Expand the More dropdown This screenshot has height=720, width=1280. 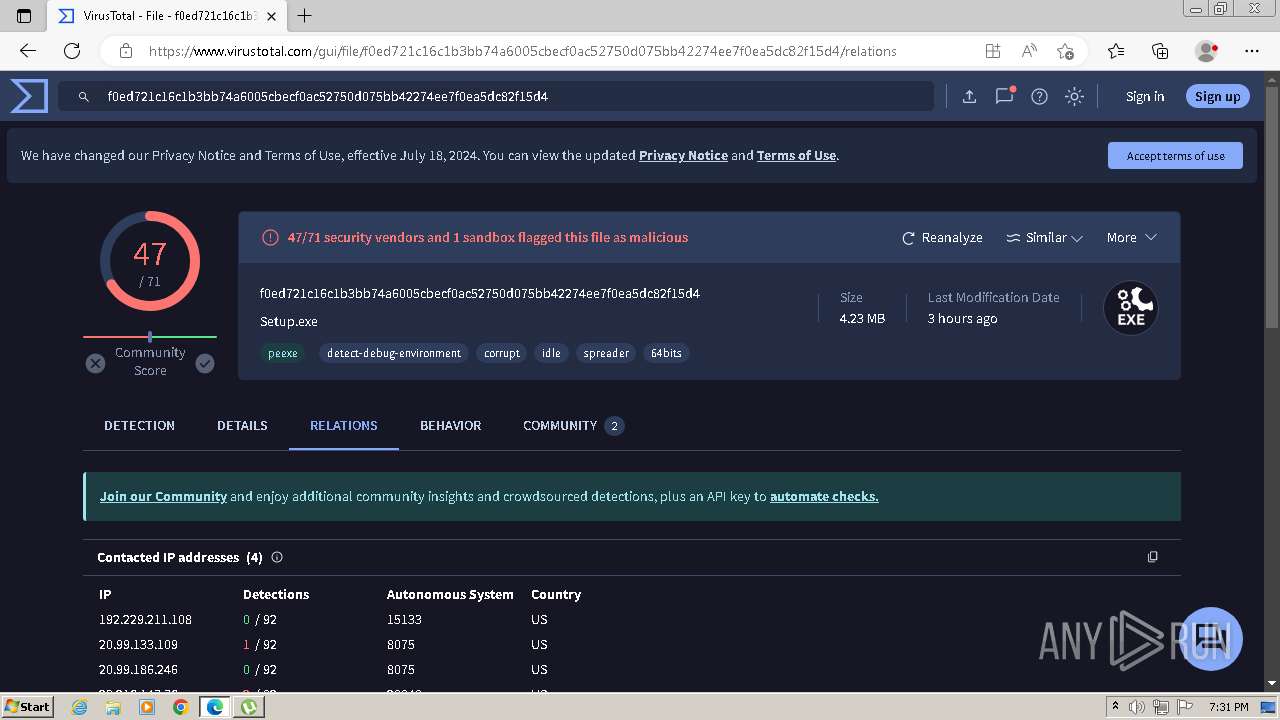point(1131,238)
